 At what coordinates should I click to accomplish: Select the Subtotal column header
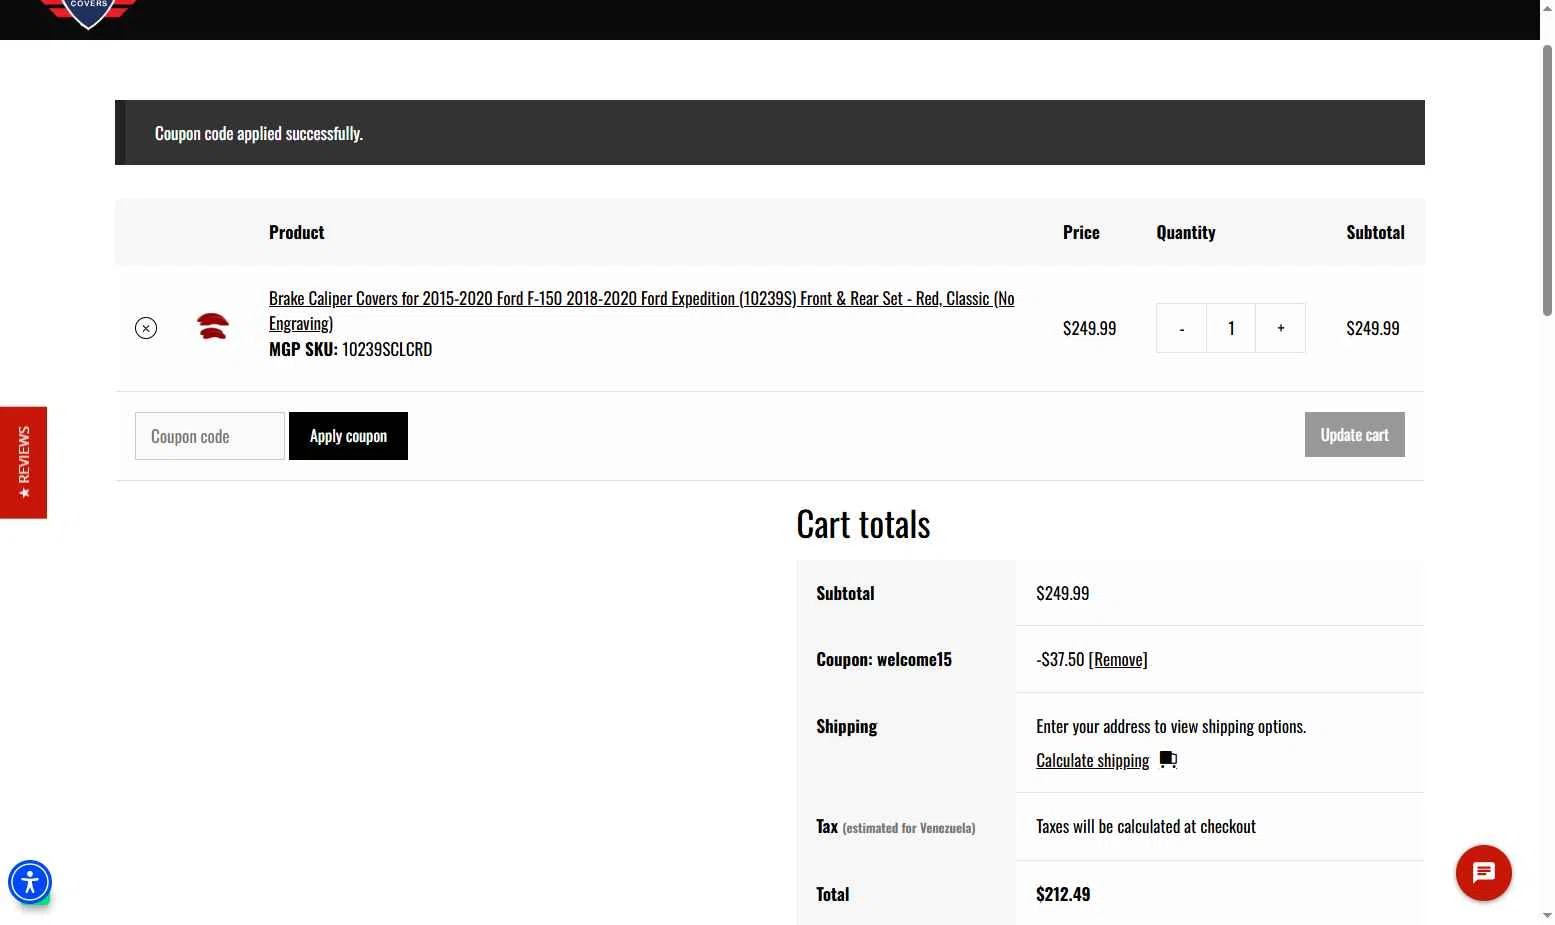(x=1375, y=232)
